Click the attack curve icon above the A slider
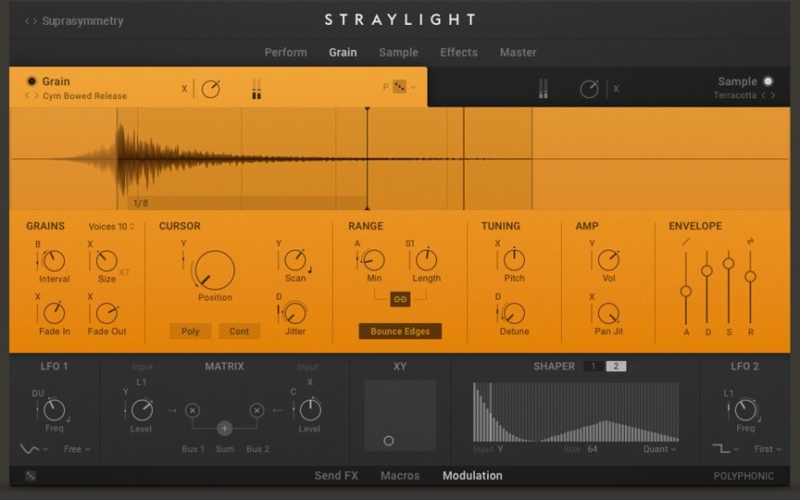Image resolution: width=800 pixels, height=500 pixels. [686, 242]
